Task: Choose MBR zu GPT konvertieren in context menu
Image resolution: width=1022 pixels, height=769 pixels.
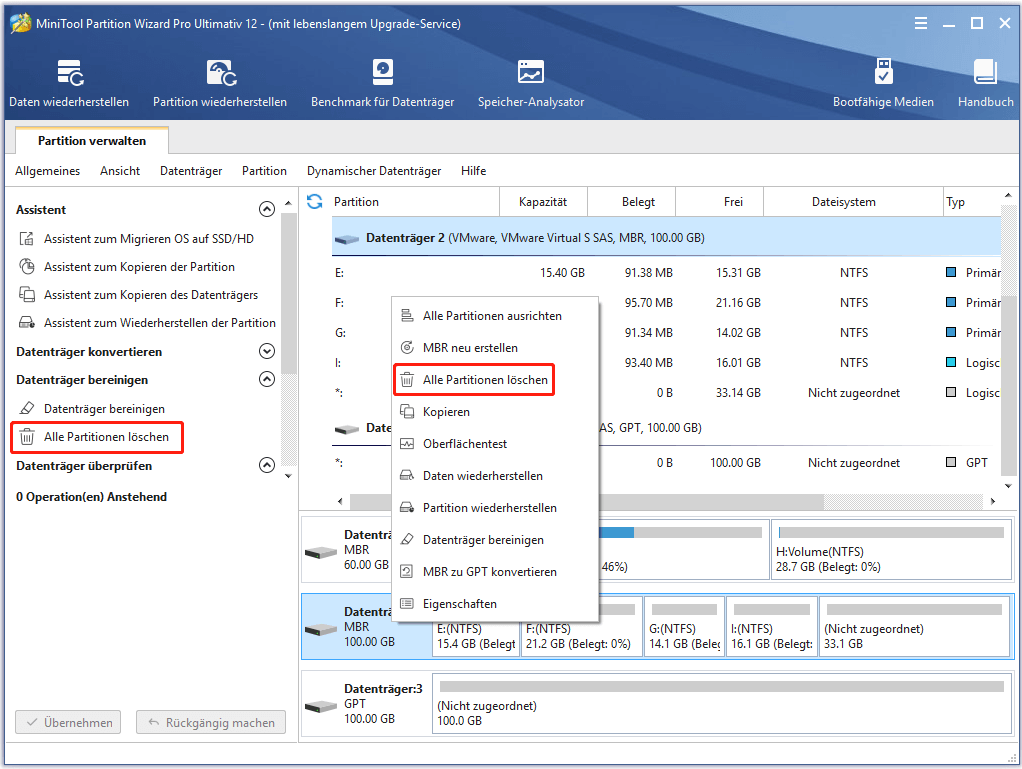Action: [495, 571]
